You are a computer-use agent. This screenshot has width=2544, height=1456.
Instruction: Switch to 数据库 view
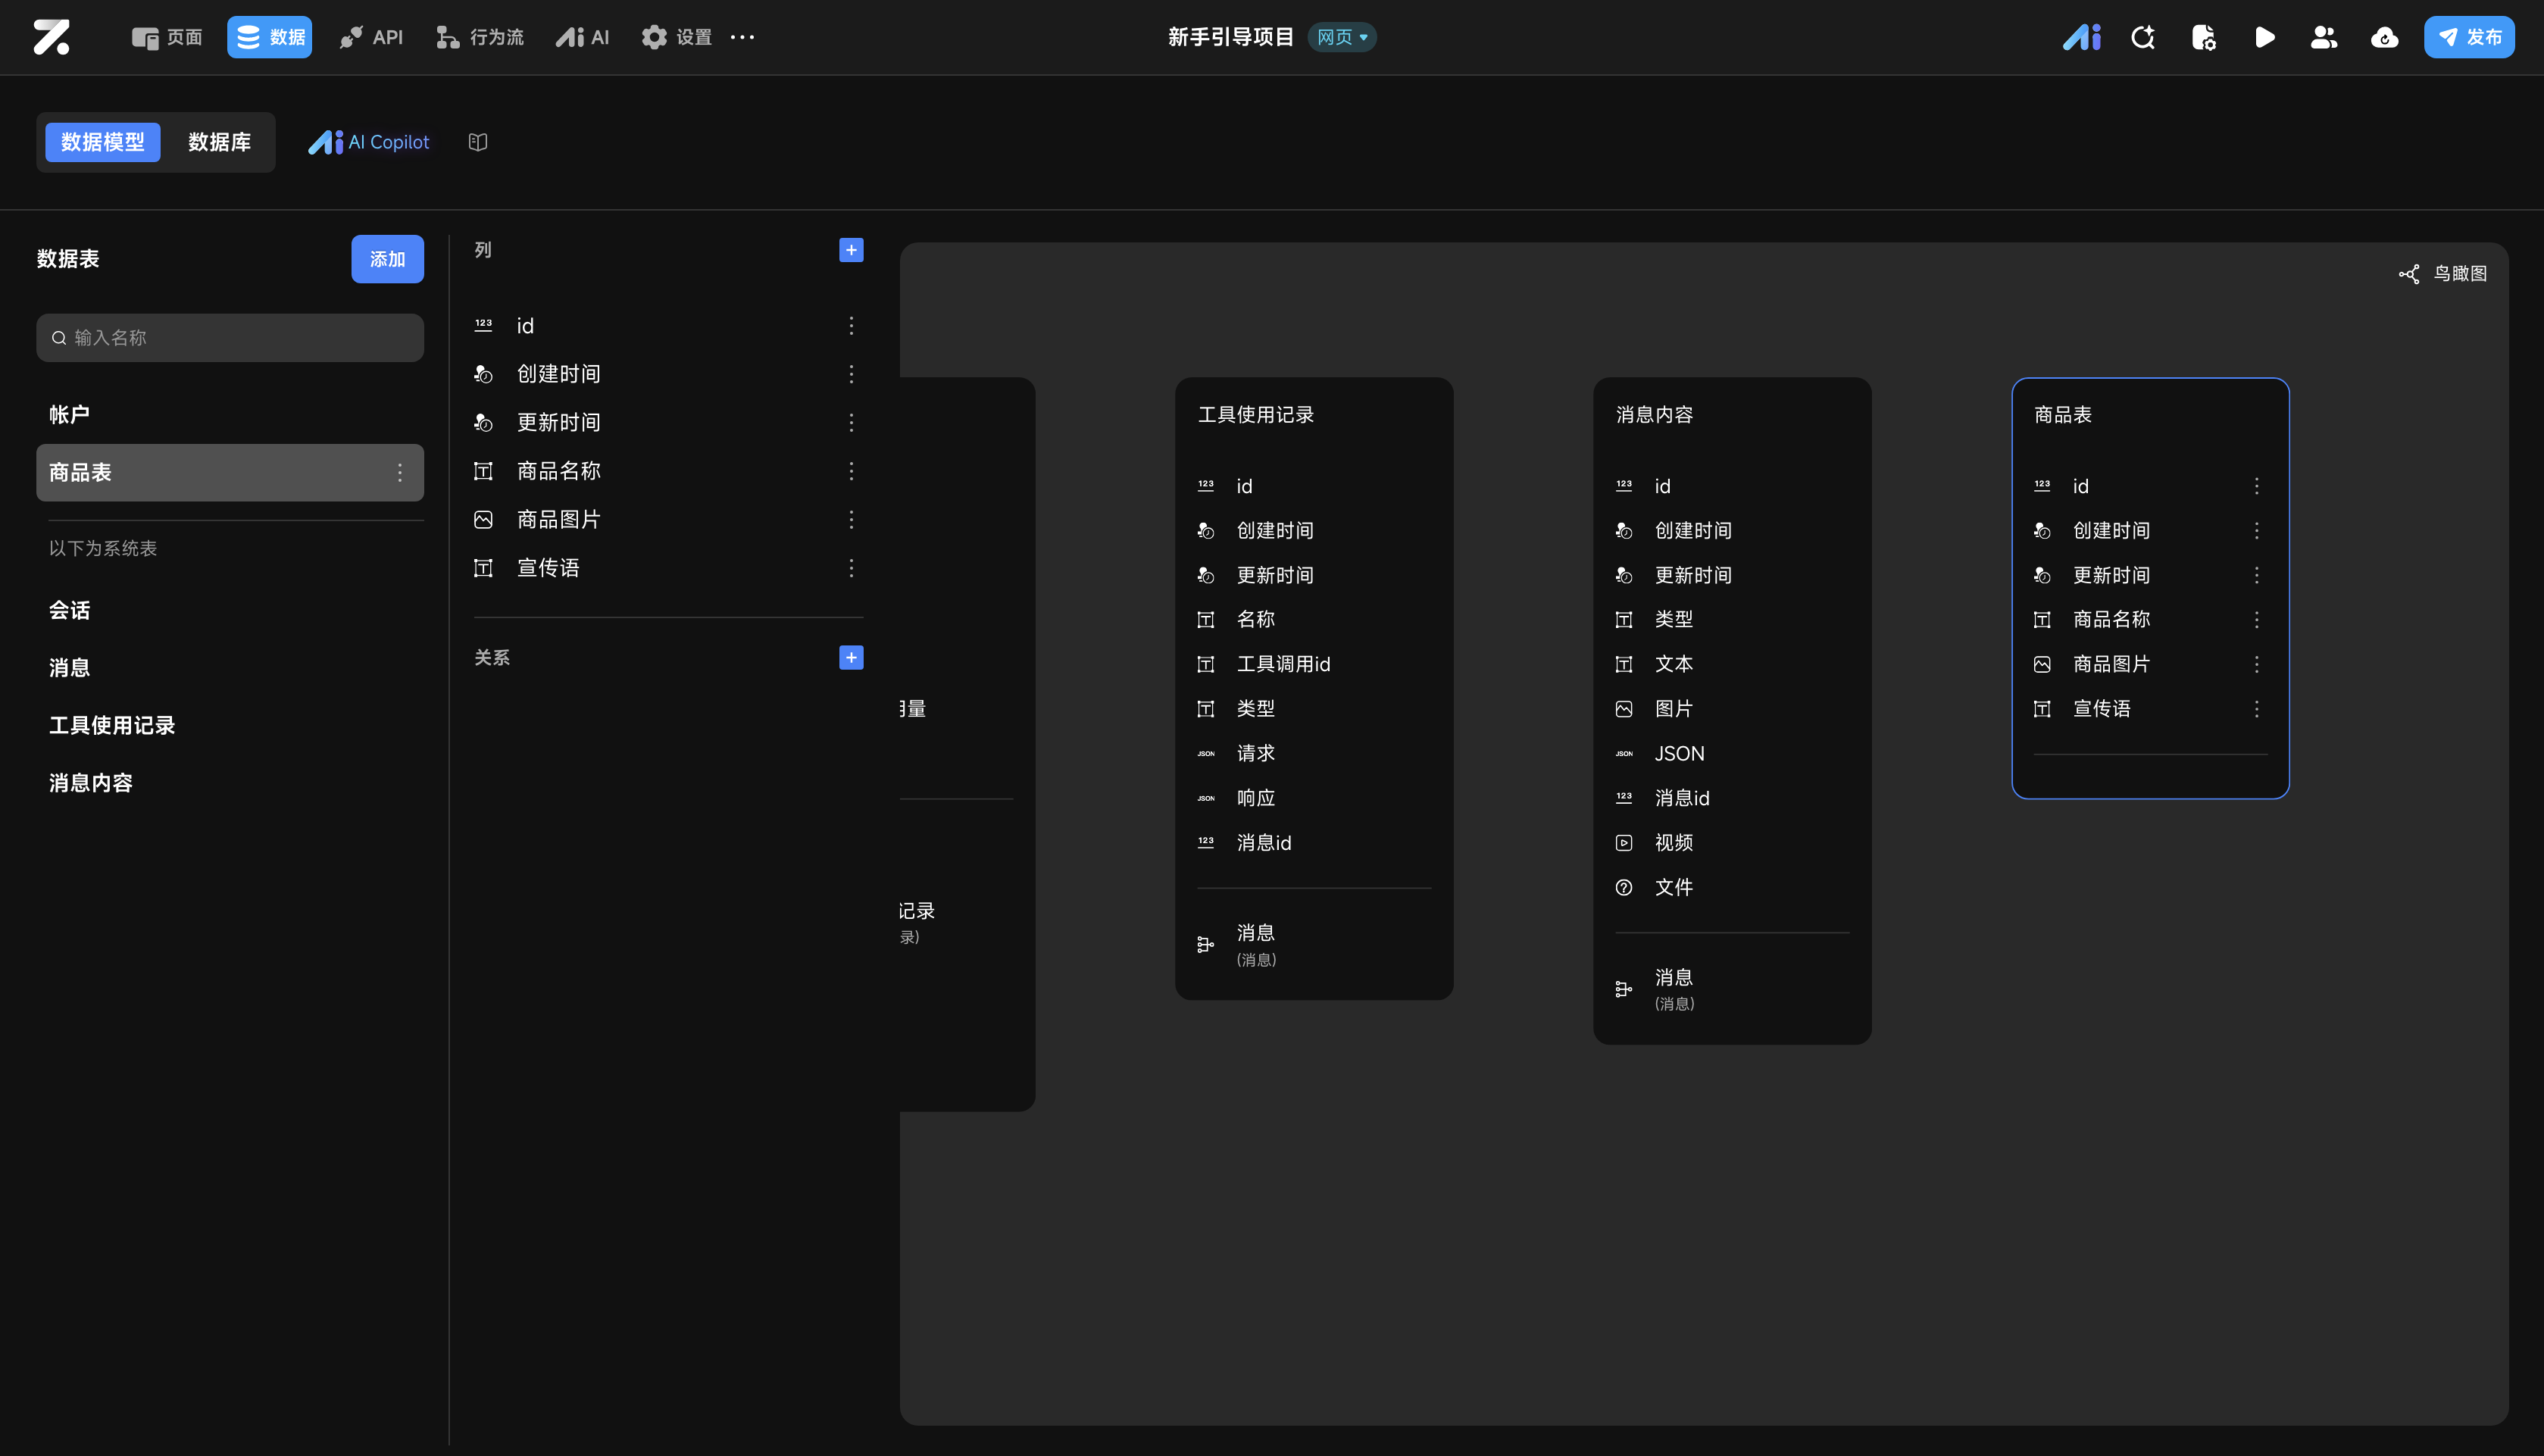point(219,142)
